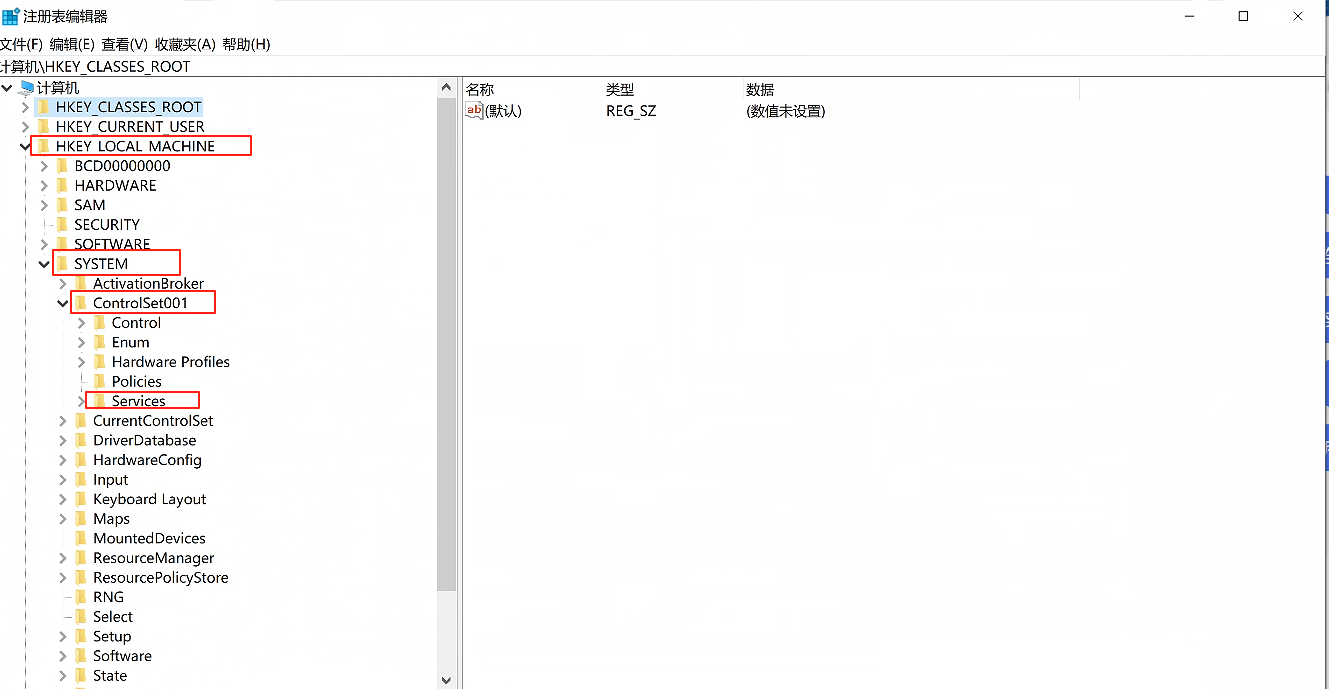Image resolution: width=1329 pixels, height=689 pixels.
Task: Click the RNG folder icon
Action: [x=81, y=597]
